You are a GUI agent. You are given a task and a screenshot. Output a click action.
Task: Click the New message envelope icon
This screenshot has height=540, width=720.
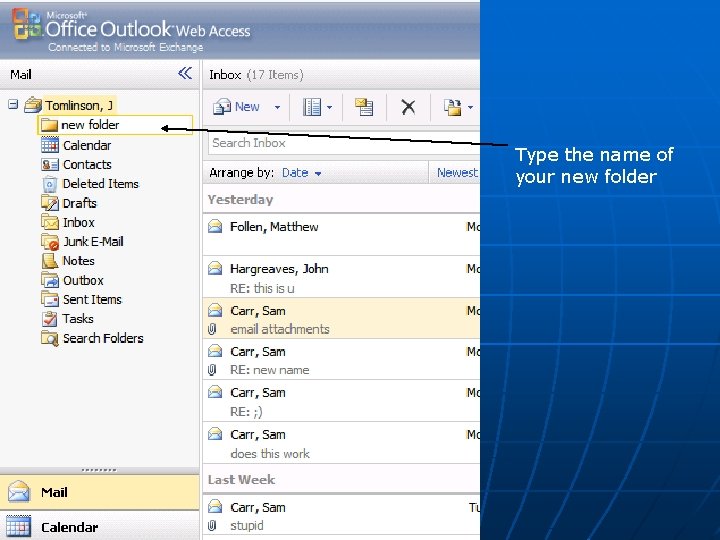coord(222,107)
